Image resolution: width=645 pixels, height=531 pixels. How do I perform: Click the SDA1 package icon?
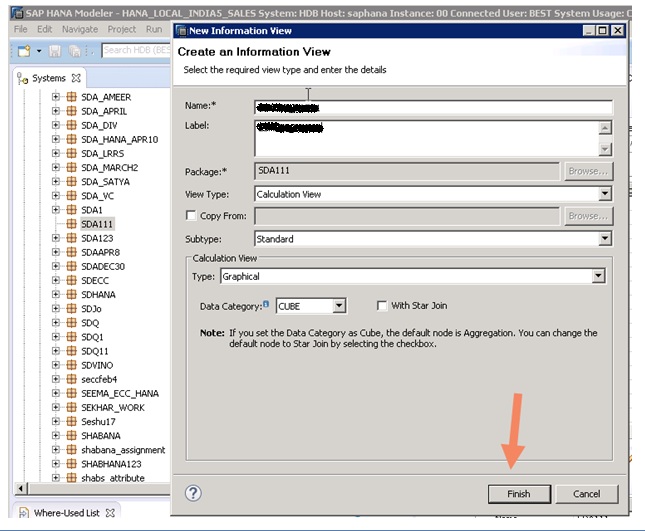click(x=72, y=210)
